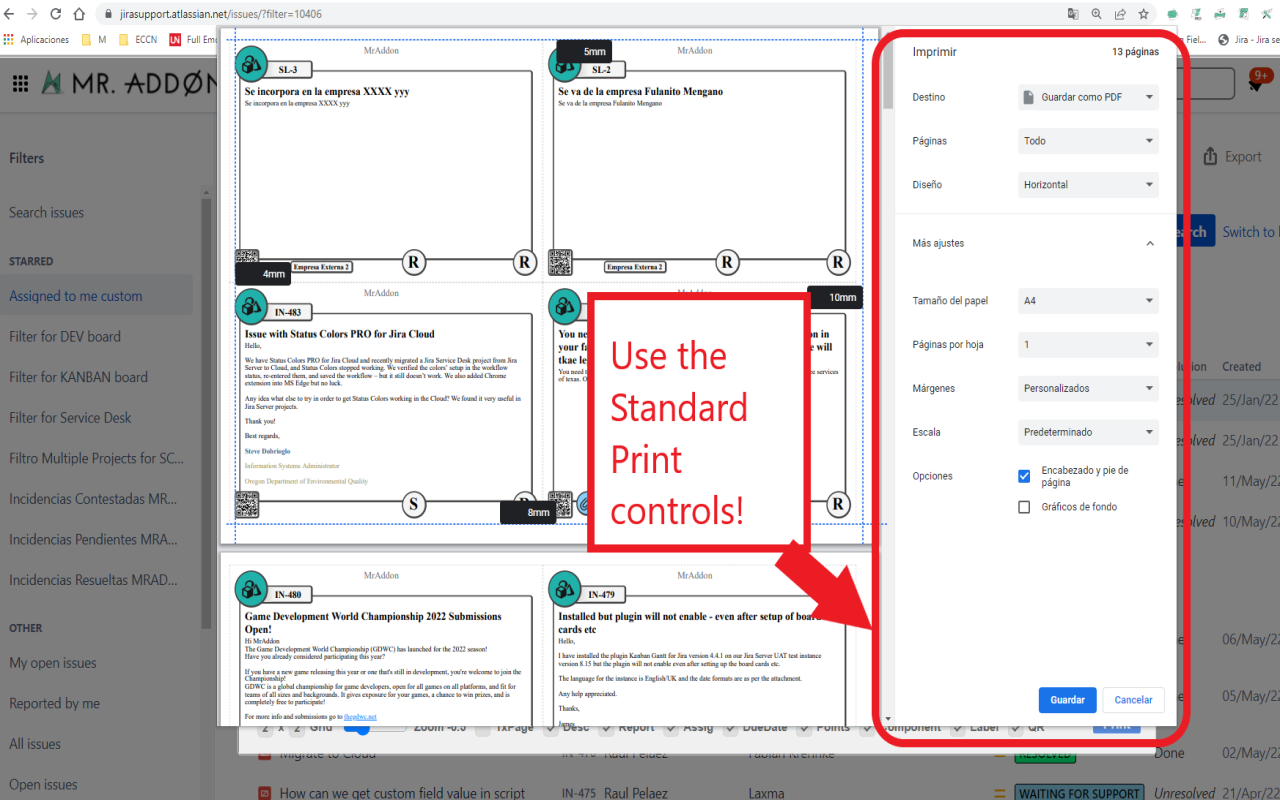Bookmark this page with the star icon
1280x800 pixels.
1143,14
